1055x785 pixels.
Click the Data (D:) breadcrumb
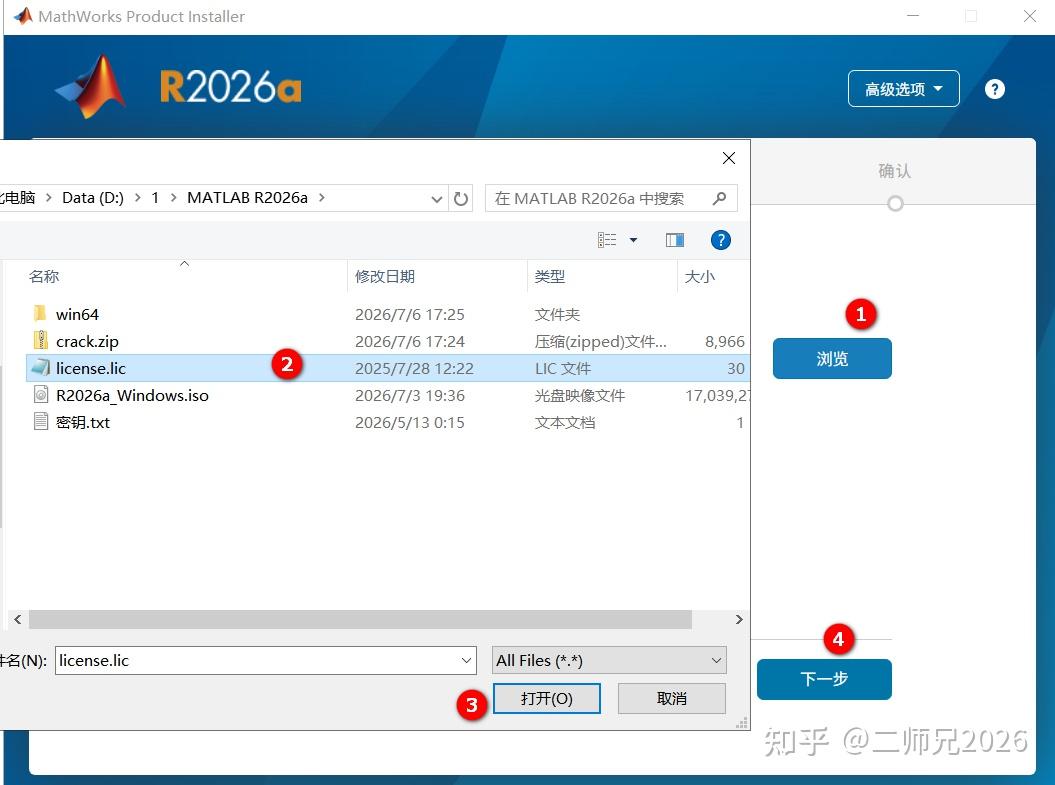(93, 198)
